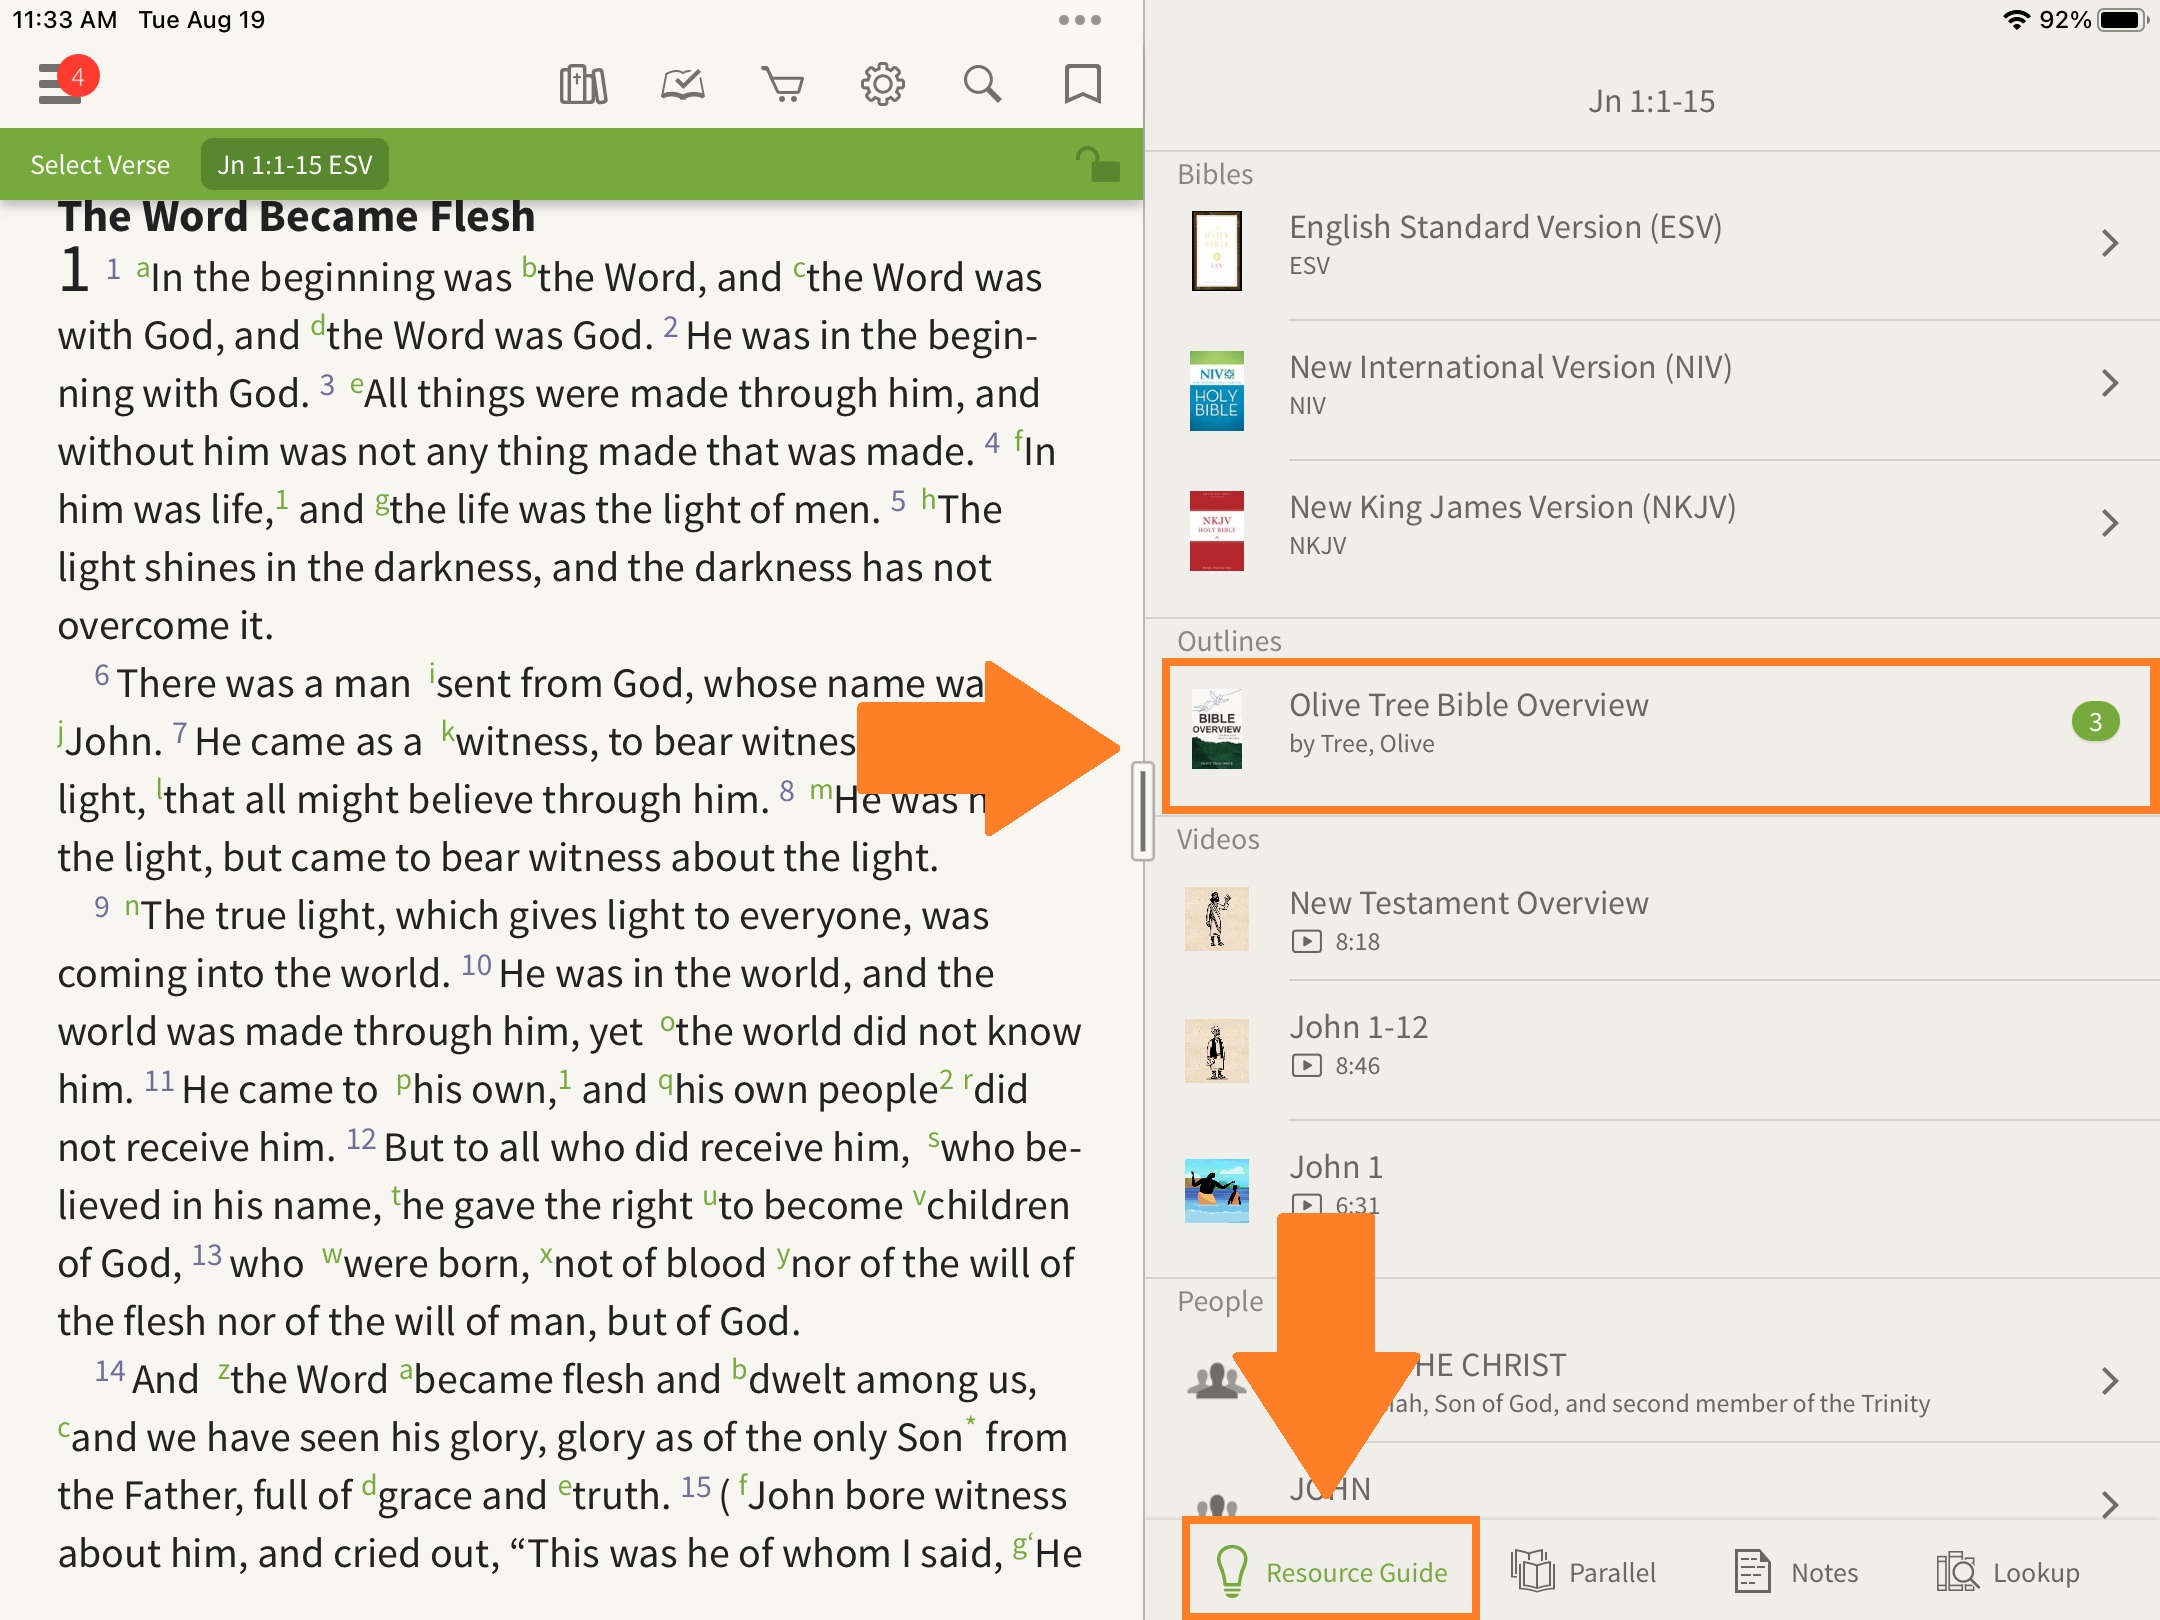Image resolution: width=2160 pixels, height=1620 pixels.
Task: Switch to the Parallel tab
Action: 1583,1572
